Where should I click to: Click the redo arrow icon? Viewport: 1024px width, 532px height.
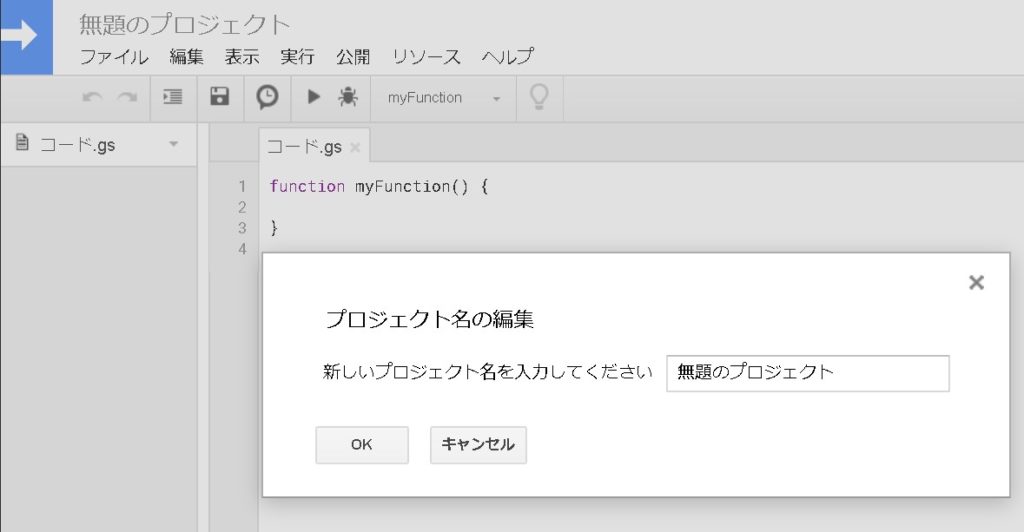pyautogui.click(x=127, y=97)
